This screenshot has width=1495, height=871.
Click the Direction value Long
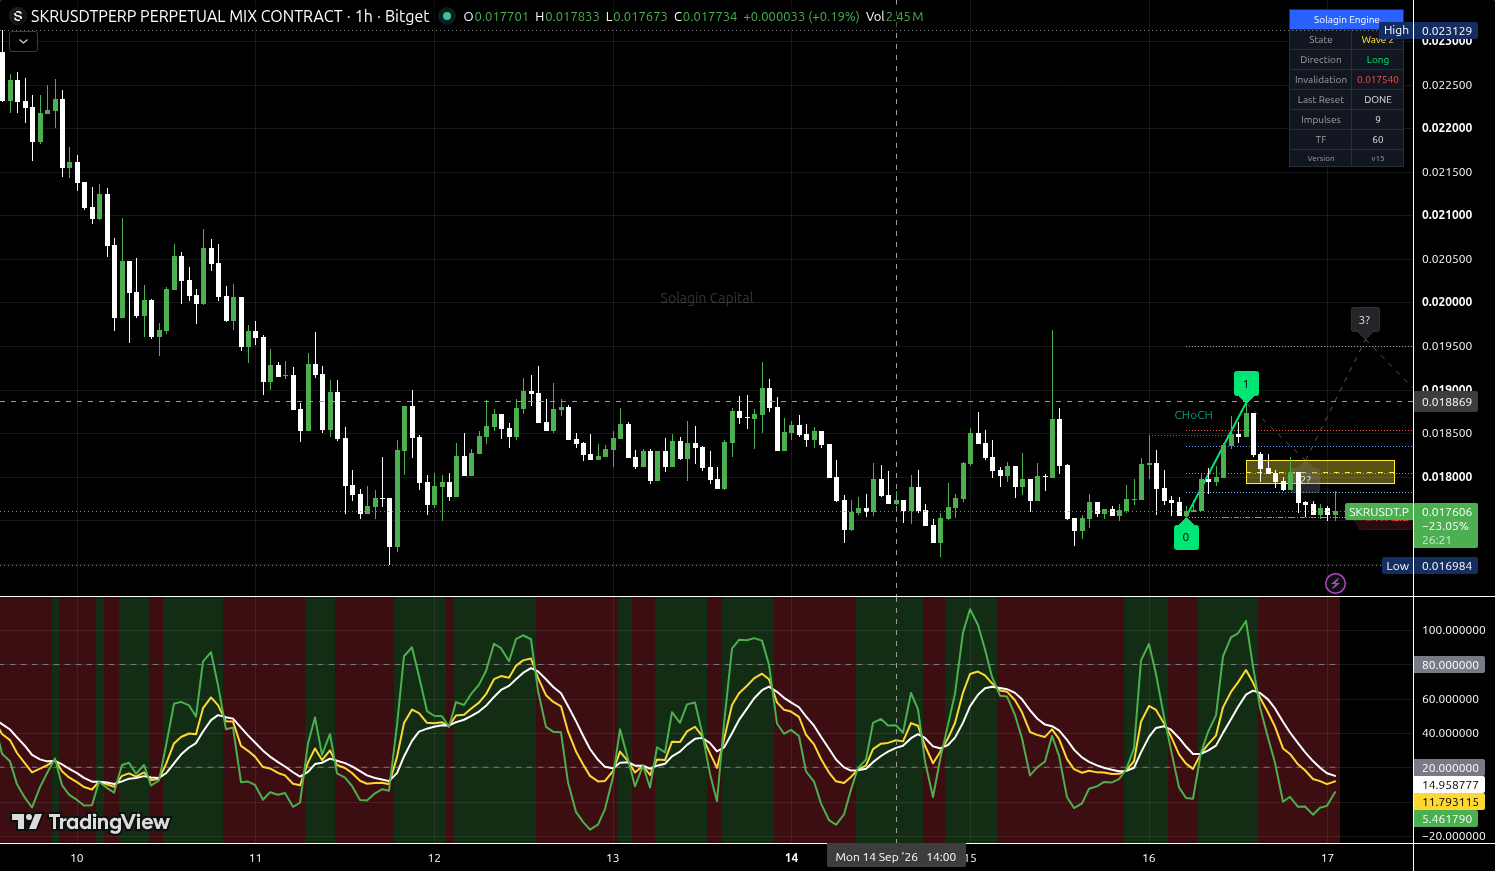coord(1378,60)
